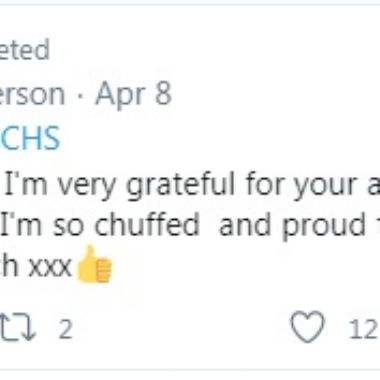
Task: Click the word 'grateful' in the tweet
Action: pyautogui.click(x=181, y=185)
